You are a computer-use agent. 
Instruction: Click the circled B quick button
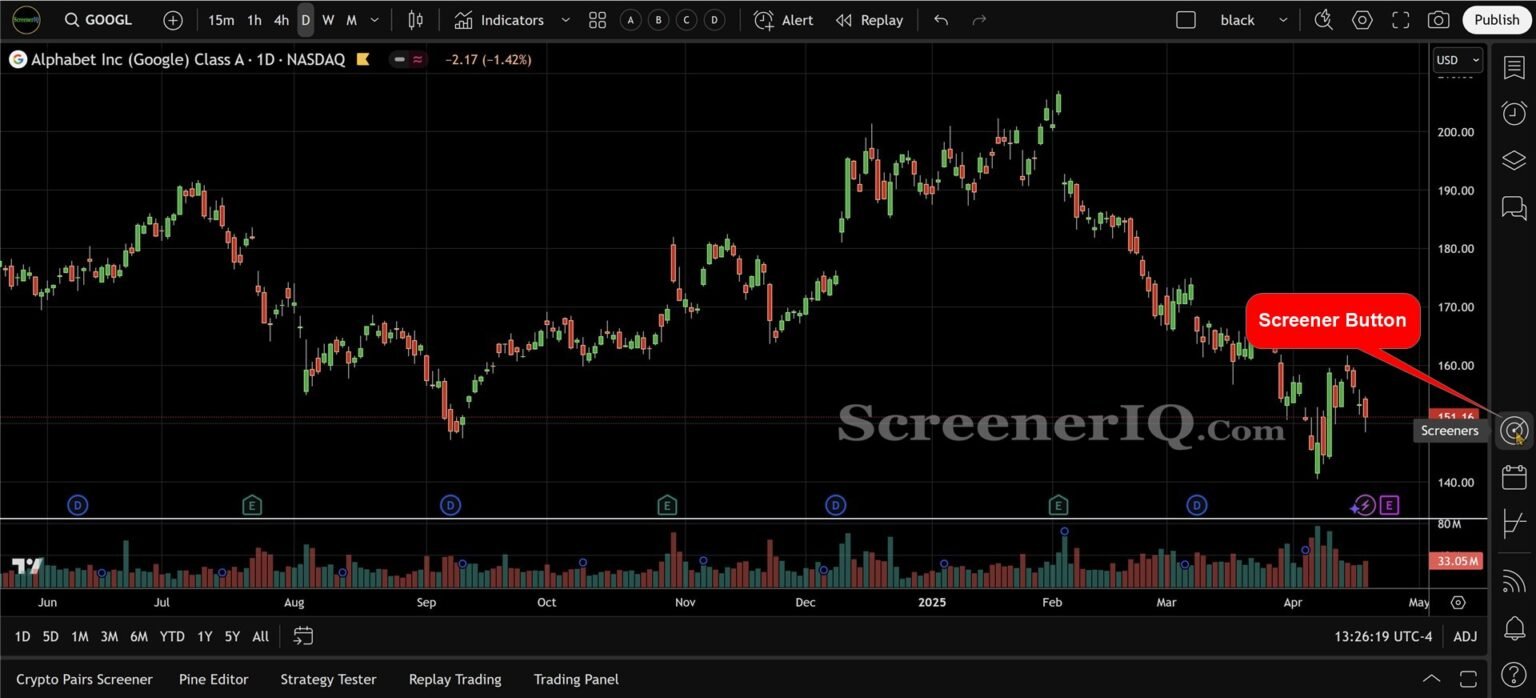pos(658,20)
